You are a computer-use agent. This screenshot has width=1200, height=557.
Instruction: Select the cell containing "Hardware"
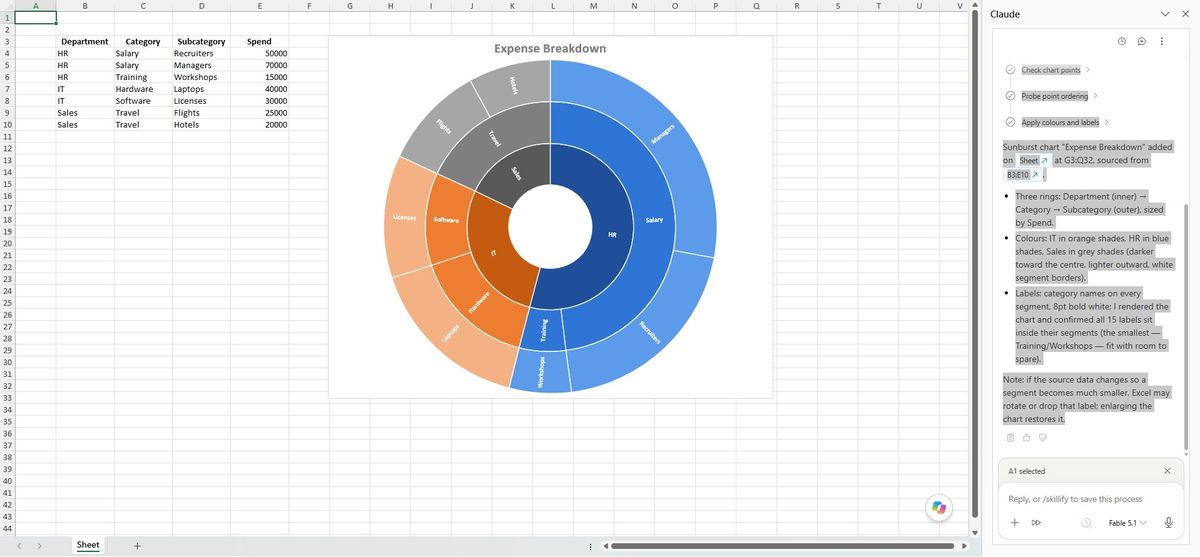coord(143,89)
